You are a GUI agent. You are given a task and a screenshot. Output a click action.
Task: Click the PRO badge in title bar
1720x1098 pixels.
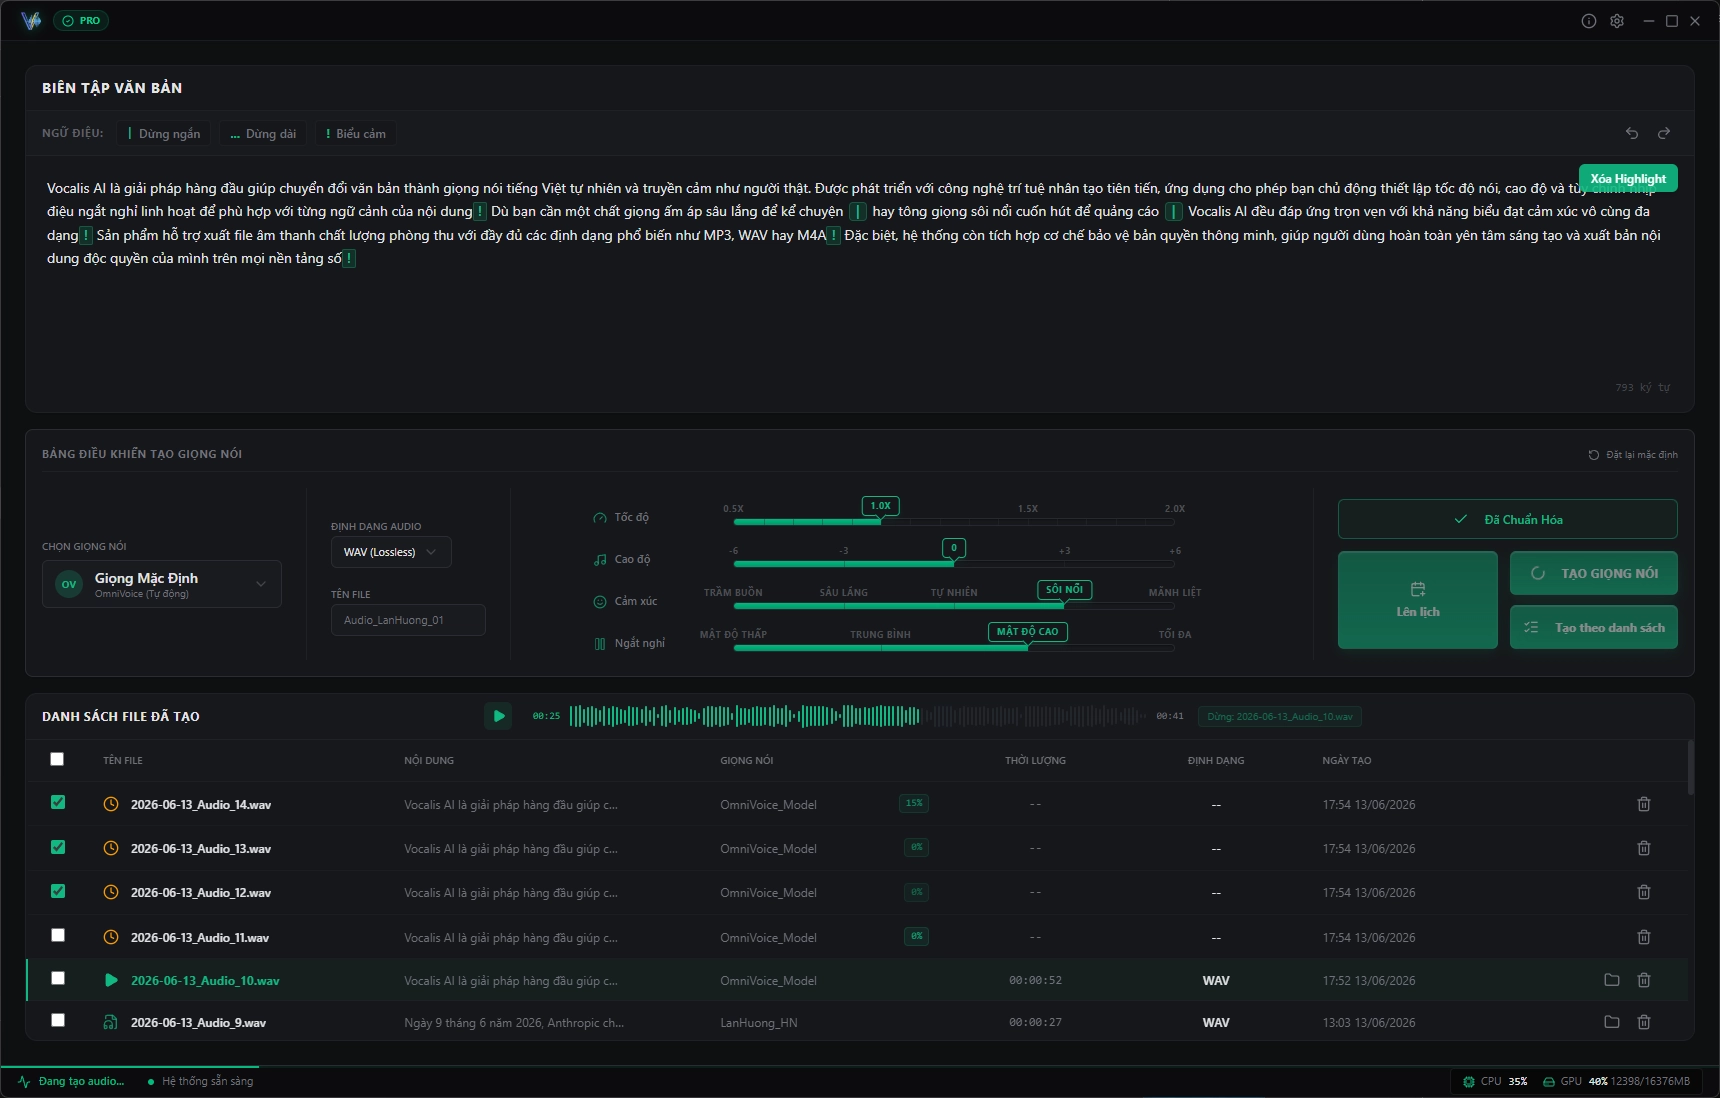[x=81, y=21]
